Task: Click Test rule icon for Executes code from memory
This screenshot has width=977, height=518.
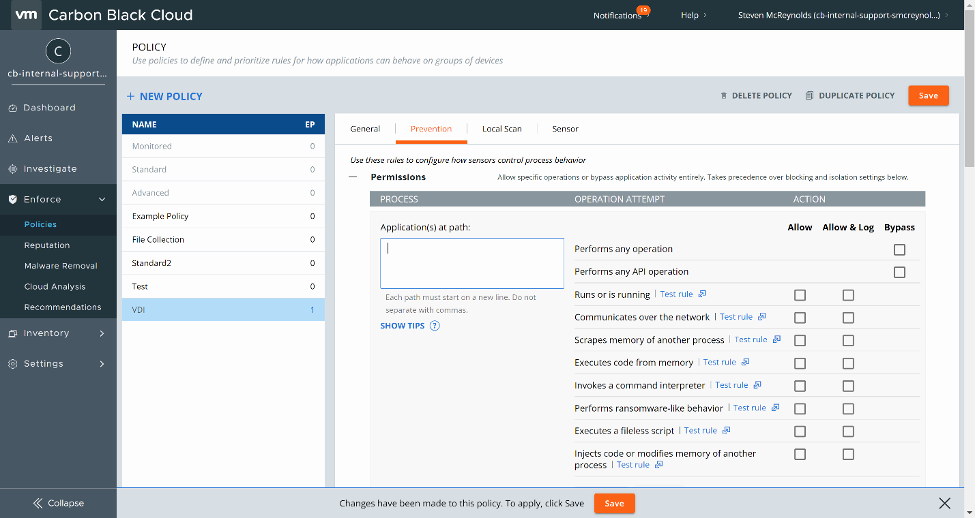Action: [x=745, y=362]
